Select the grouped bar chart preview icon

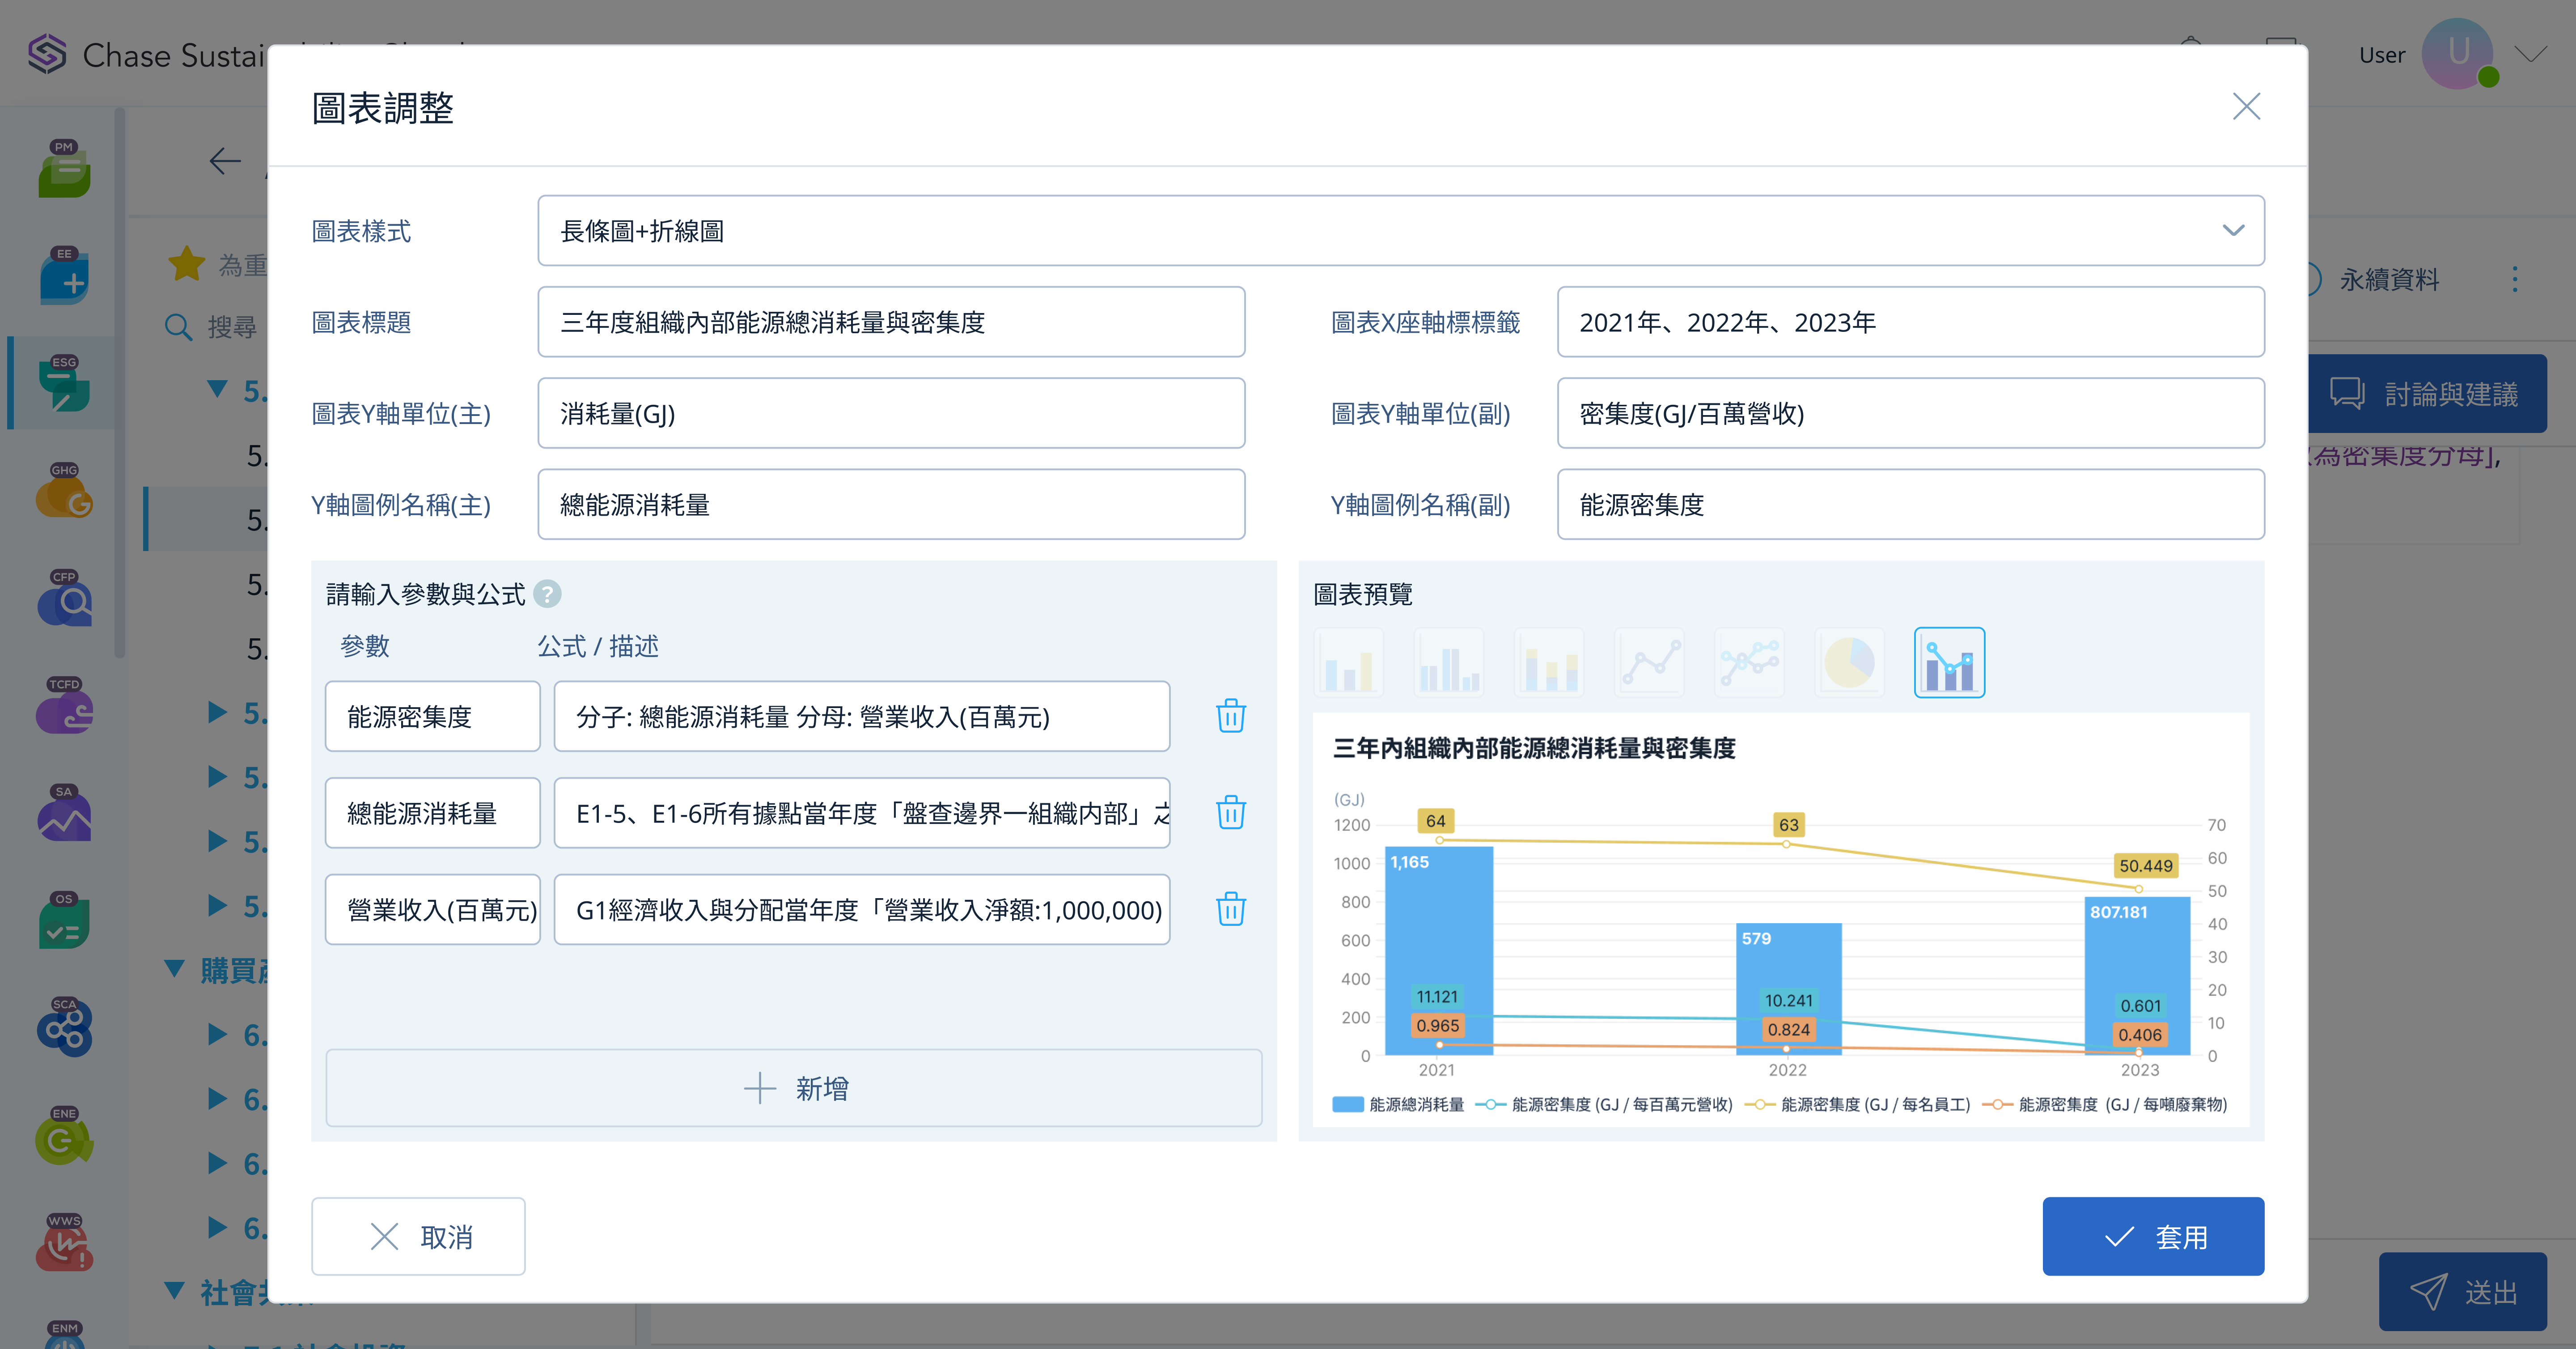[1448, 662]
